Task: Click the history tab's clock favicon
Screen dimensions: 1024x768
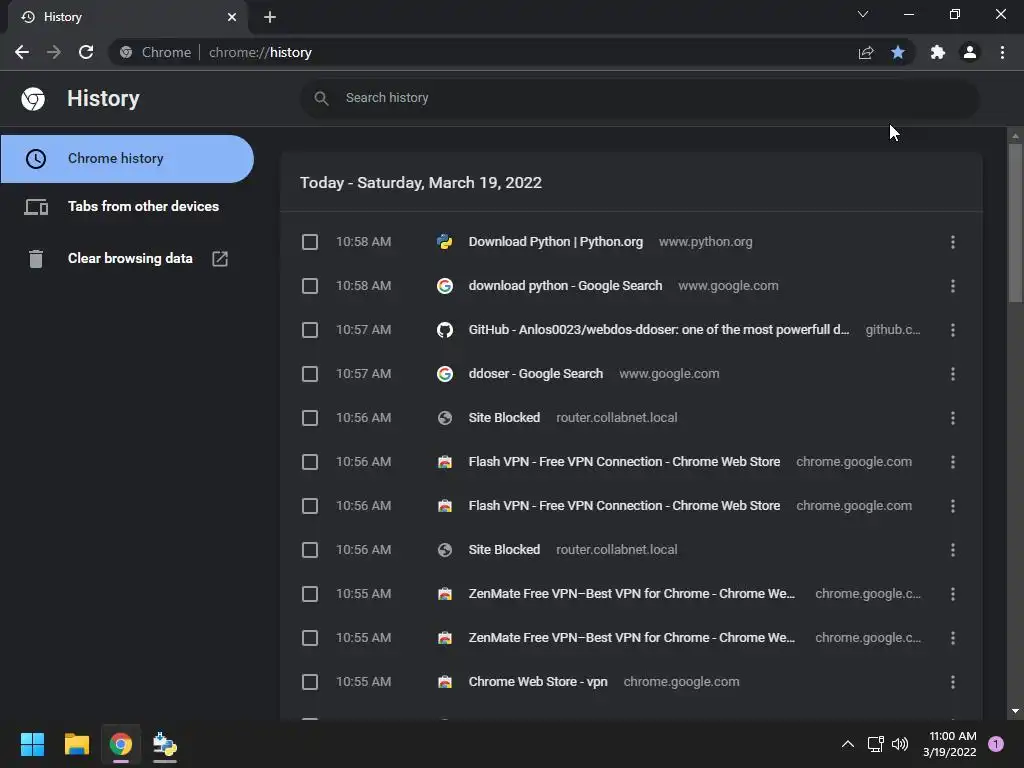Action: pyautogui.click(x=28, y=17)
